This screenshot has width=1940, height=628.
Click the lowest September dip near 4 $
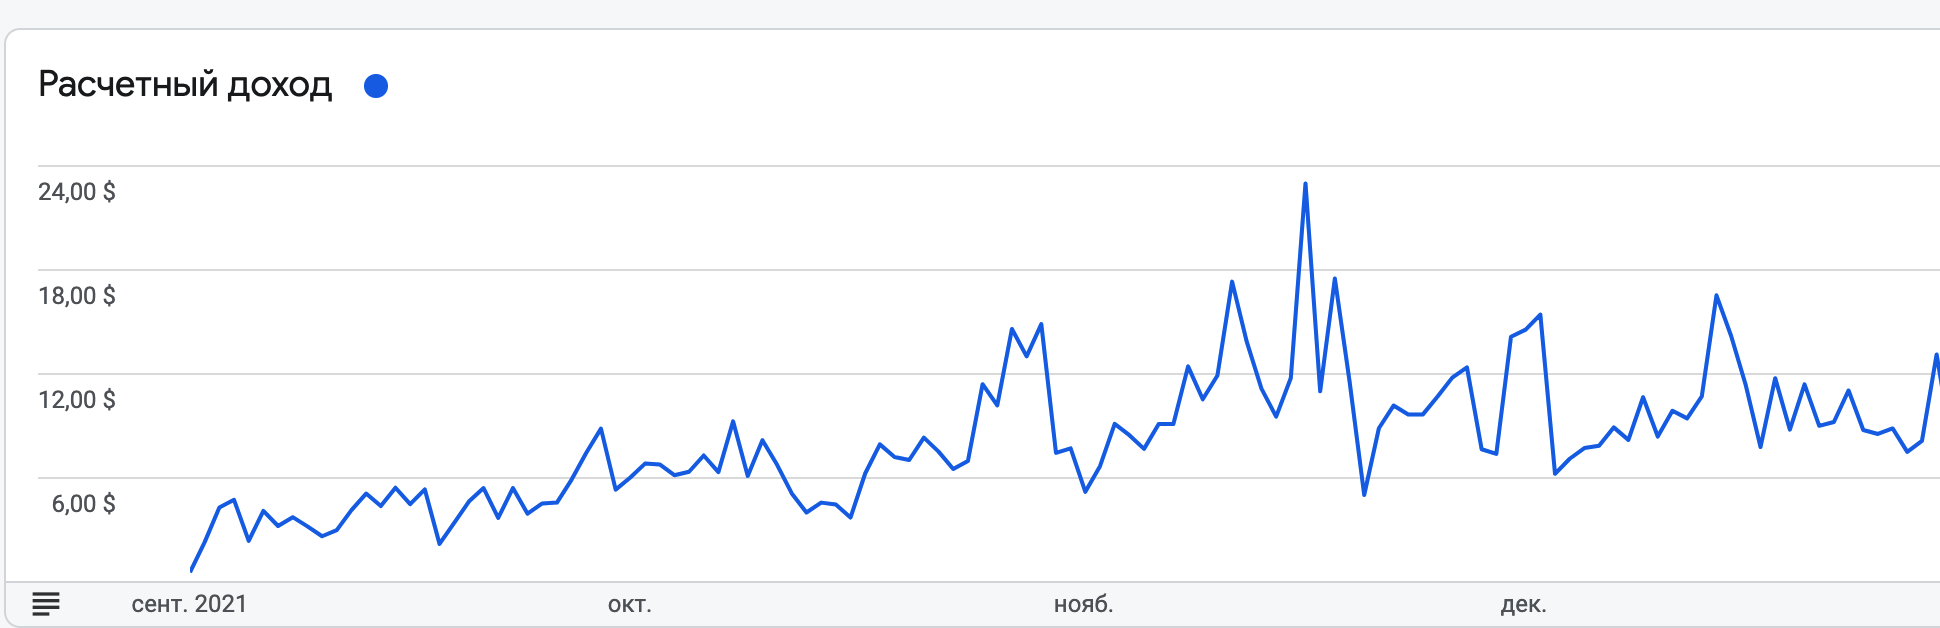[440, 544]
